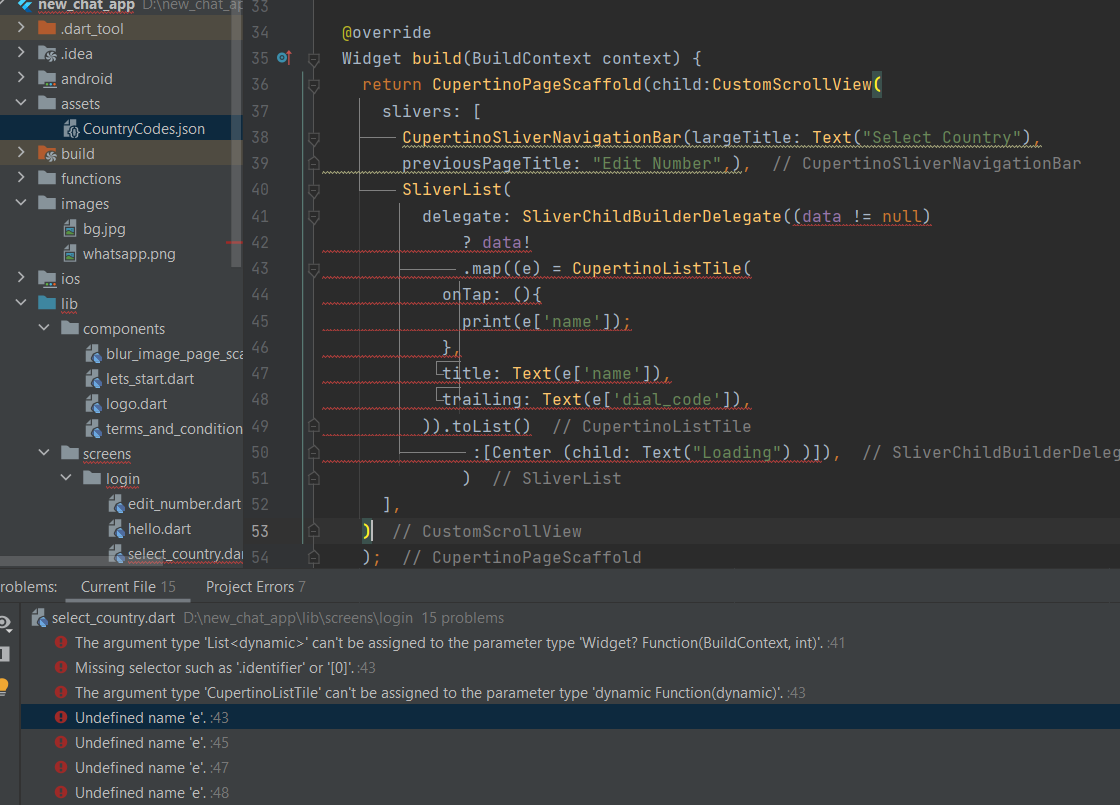Expand the functions folder
This screenshot has width=1120, height=805.
click(x=21, y=178)
